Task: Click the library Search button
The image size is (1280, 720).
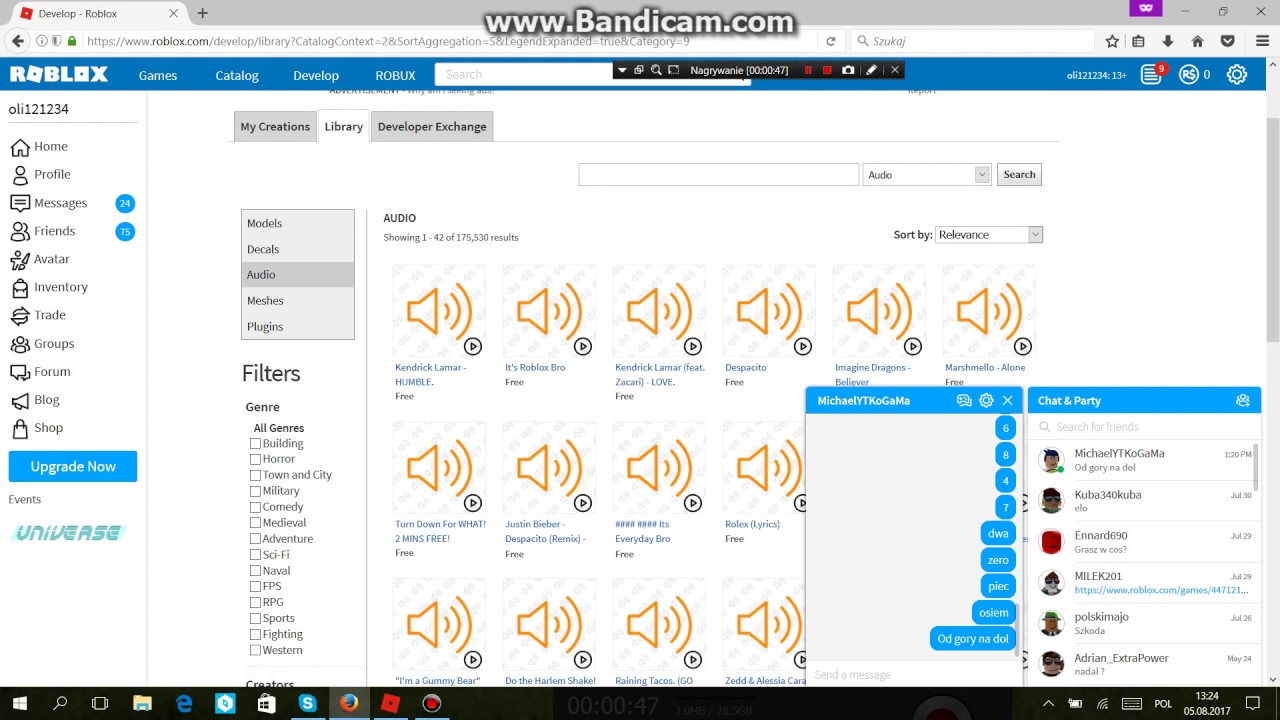Action: (x=1019, y=175)
